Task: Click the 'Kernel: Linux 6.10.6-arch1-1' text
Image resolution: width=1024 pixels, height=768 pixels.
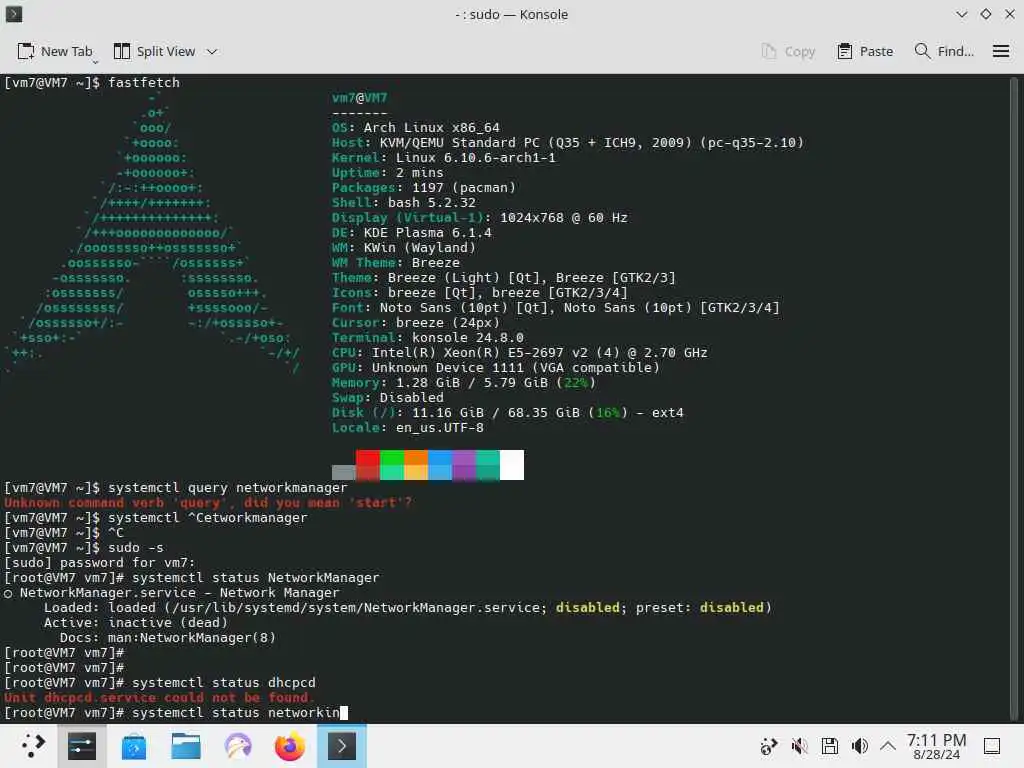Action: (x=443, y=157)
